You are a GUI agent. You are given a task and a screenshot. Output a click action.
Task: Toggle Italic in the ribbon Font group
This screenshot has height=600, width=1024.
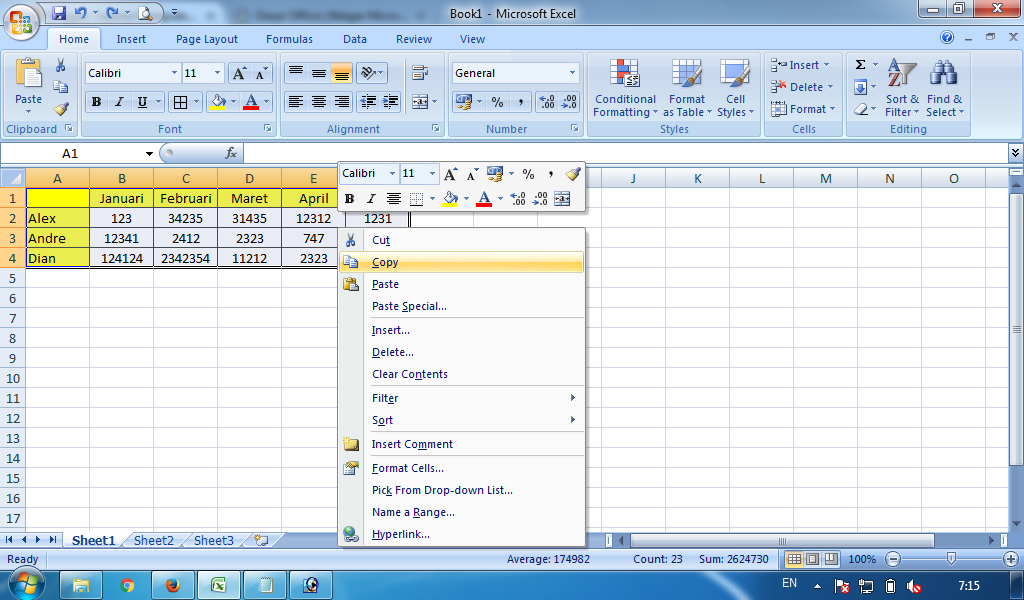(119, 102)
